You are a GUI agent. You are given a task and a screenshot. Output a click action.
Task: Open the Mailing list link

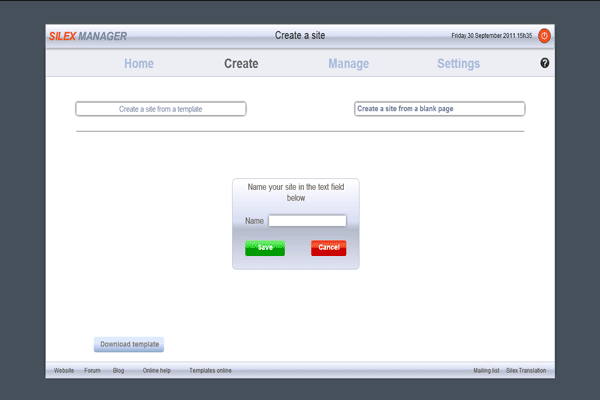[486, 371]
